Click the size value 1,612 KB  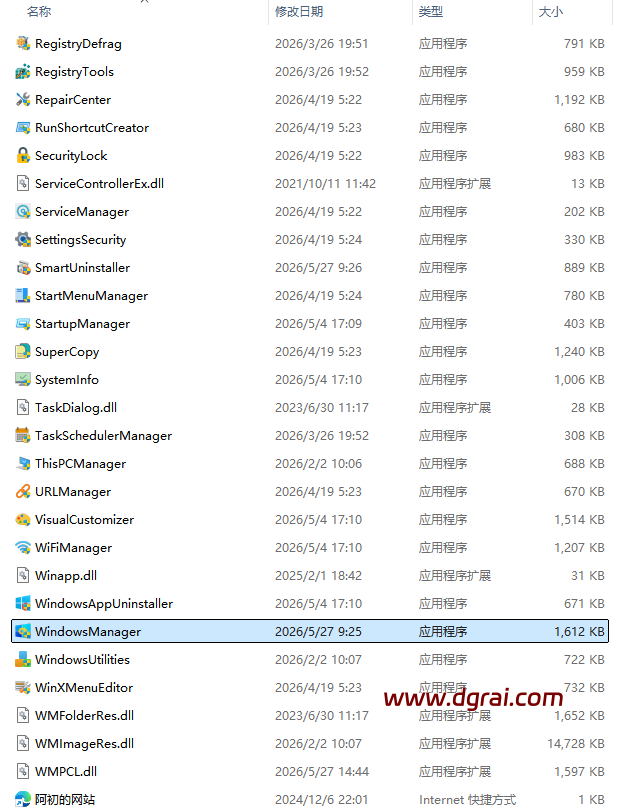point(579,632)
